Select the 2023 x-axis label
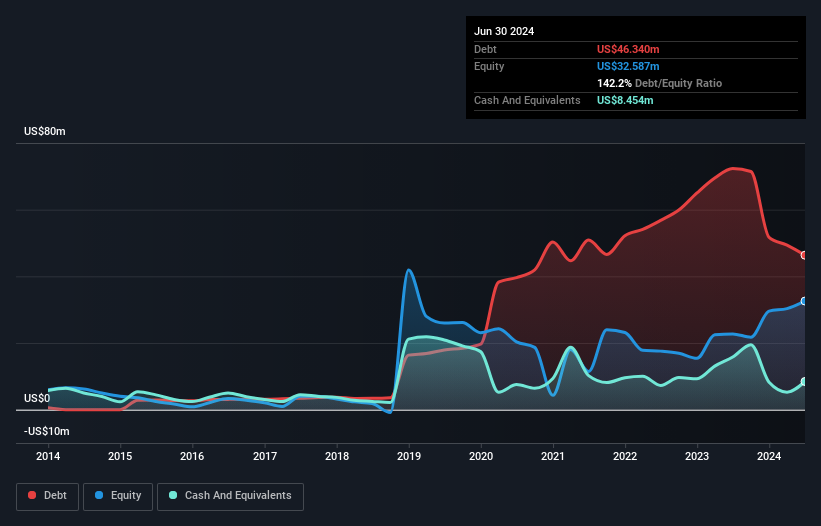 click(697, 456)
